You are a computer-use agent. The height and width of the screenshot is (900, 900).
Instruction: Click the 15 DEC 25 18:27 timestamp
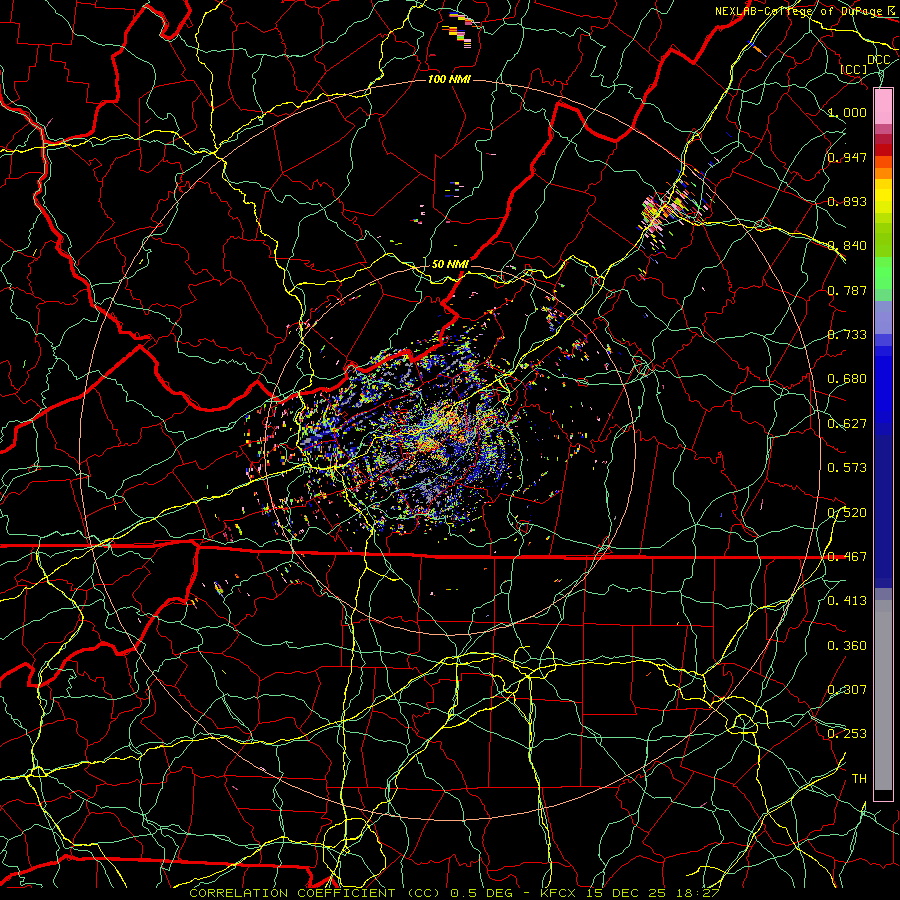pos(653,893)
